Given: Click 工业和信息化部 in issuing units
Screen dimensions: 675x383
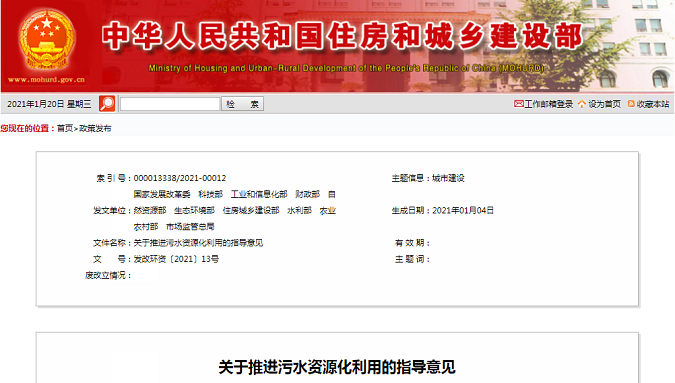Looking at the screenshot, I should pyautogui.click(x=259, y=195).
